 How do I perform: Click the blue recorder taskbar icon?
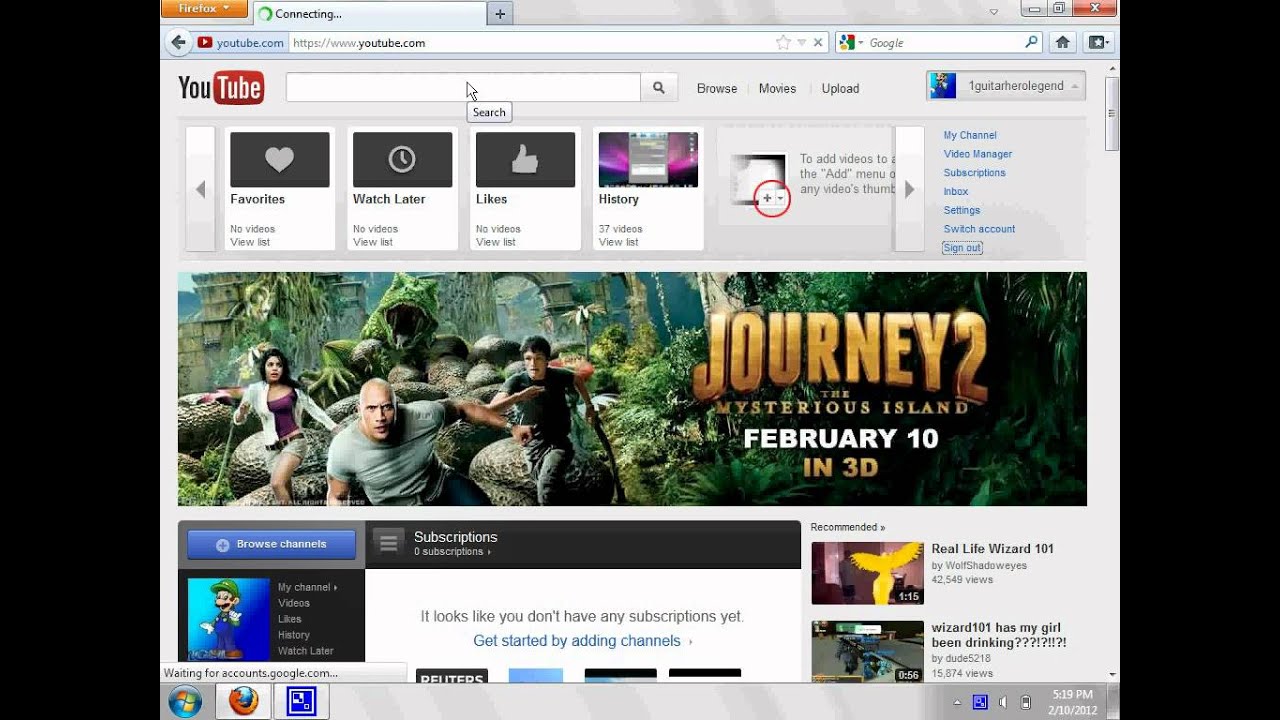(x=301, y=701)
